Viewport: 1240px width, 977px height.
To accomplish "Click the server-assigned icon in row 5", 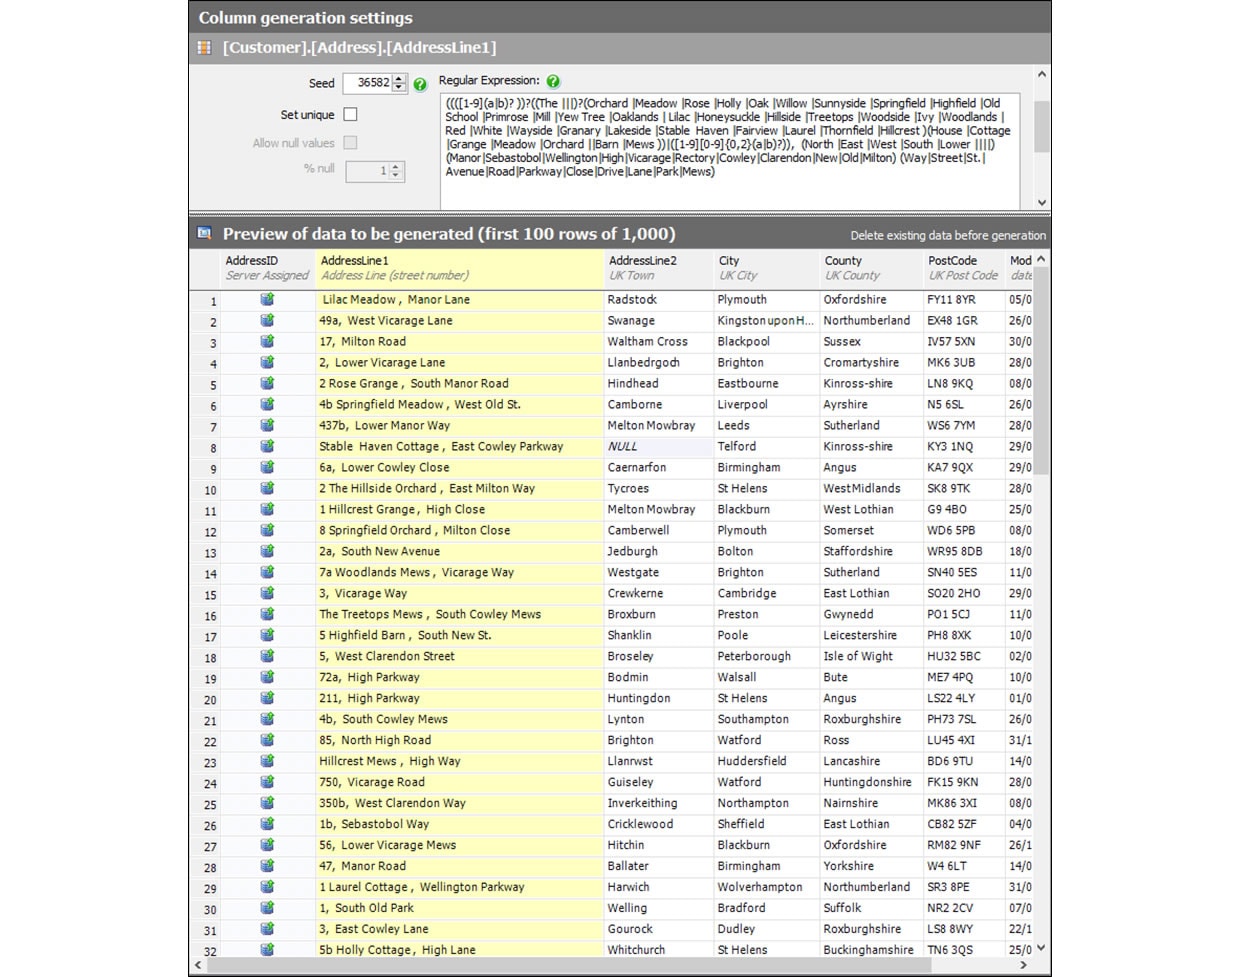I will click(x=267, y=383).
